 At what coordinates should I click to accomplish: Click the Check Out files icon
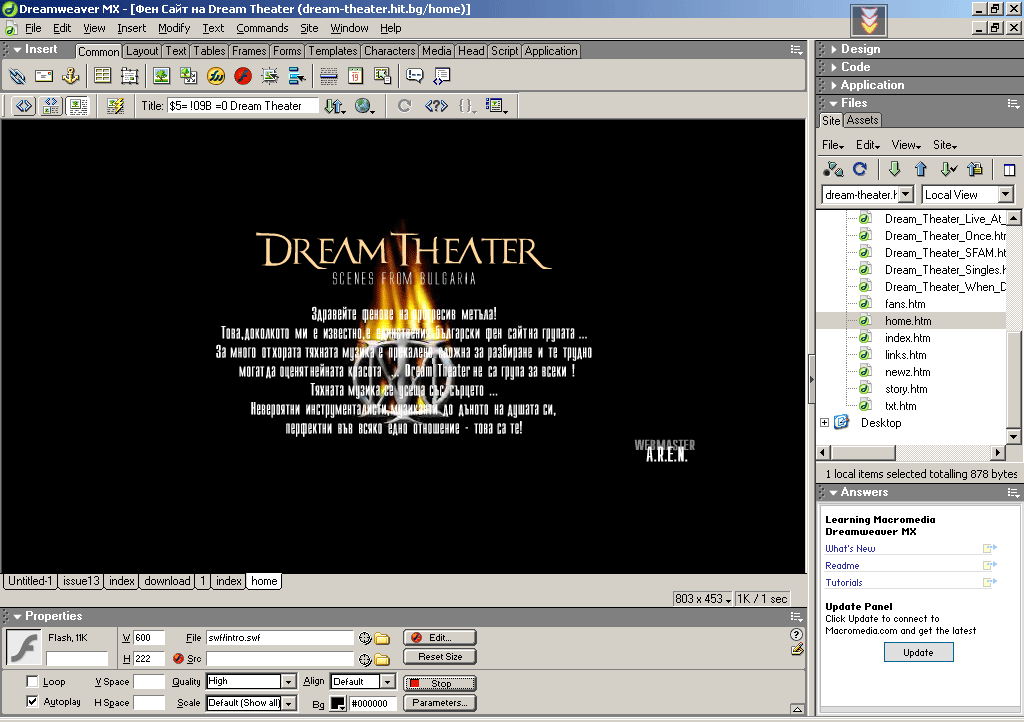948,170
